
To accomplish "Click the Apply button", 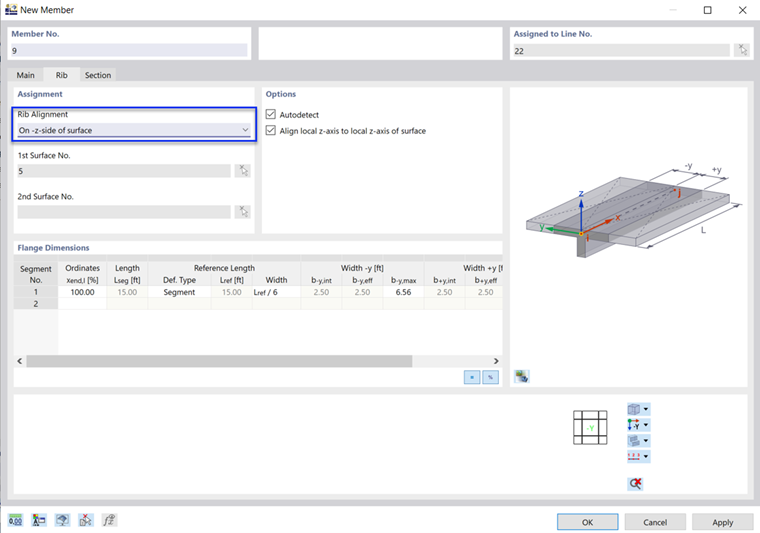I will tap(722, 522).
